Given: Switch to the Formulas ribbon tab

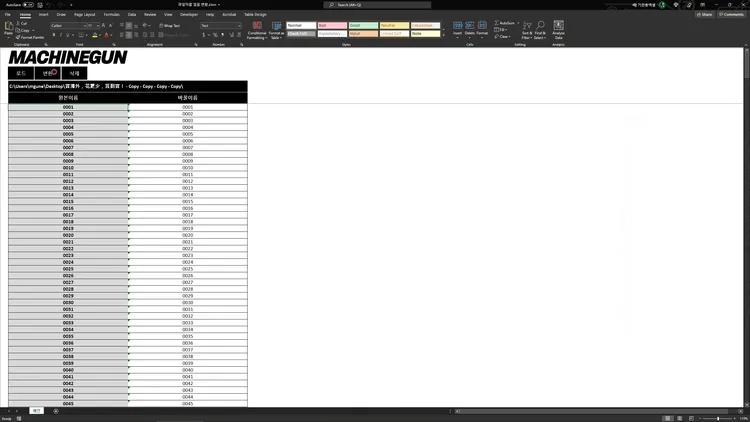Looking at the screenshot, I should click(x=112, y=15).
